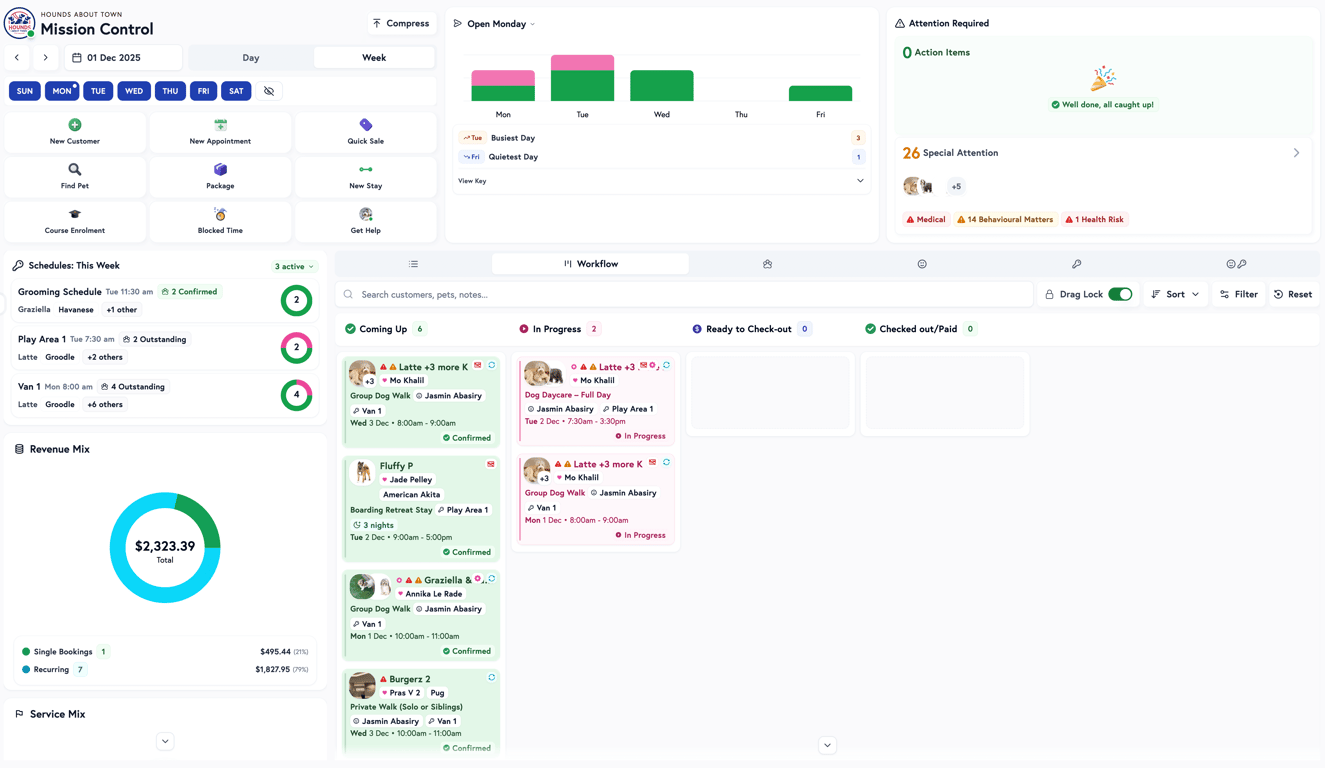This screenshot has width=1325, height=768.
Task: Start a New Appointment
Action: (220, 132)
